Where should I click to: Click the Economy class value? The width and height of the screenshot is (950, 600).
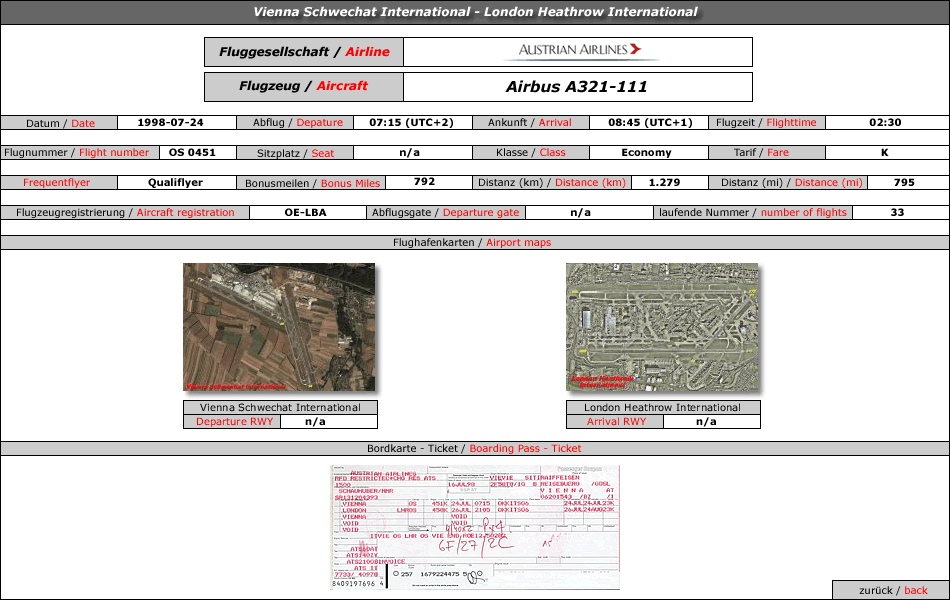point(646,152)
